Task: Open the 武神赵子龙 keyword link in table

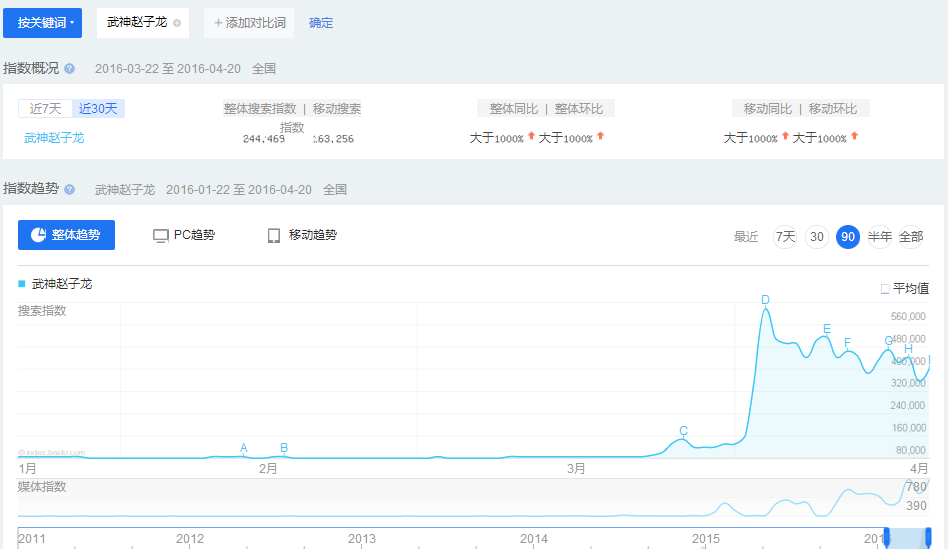Action: click(x=54, y=138)
